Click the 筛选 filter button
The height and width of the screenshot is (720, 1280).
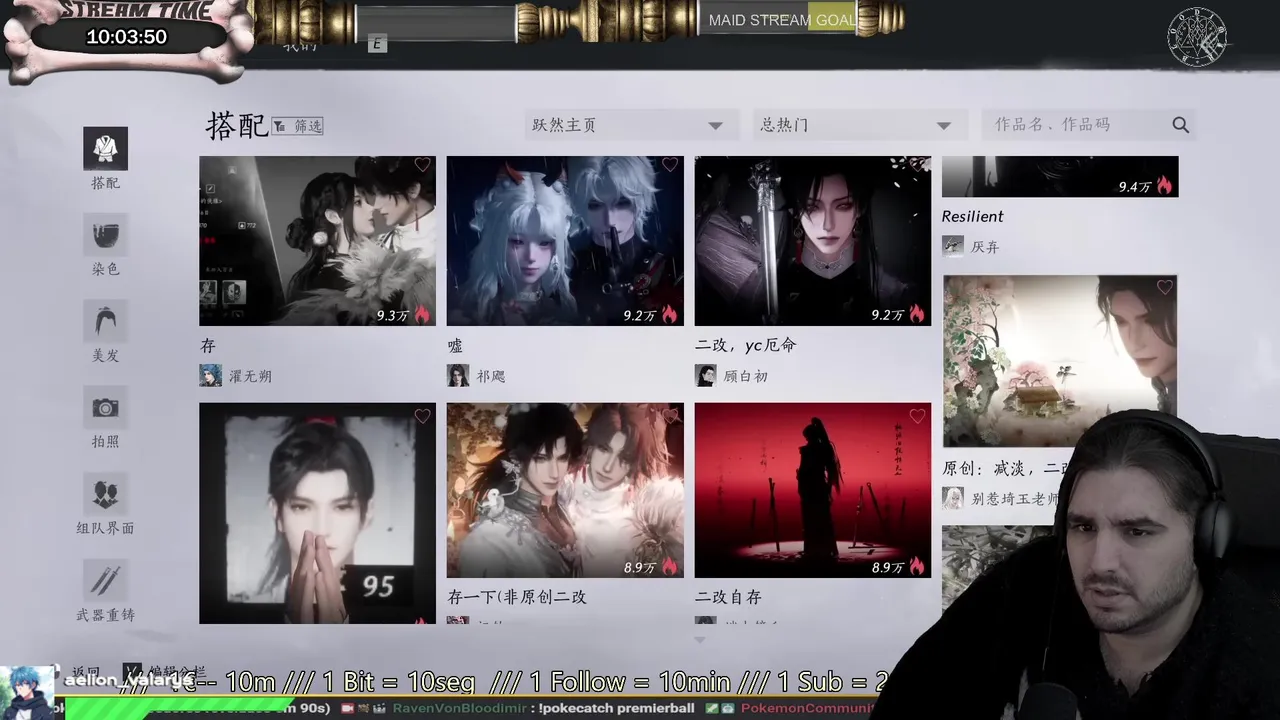297,126
